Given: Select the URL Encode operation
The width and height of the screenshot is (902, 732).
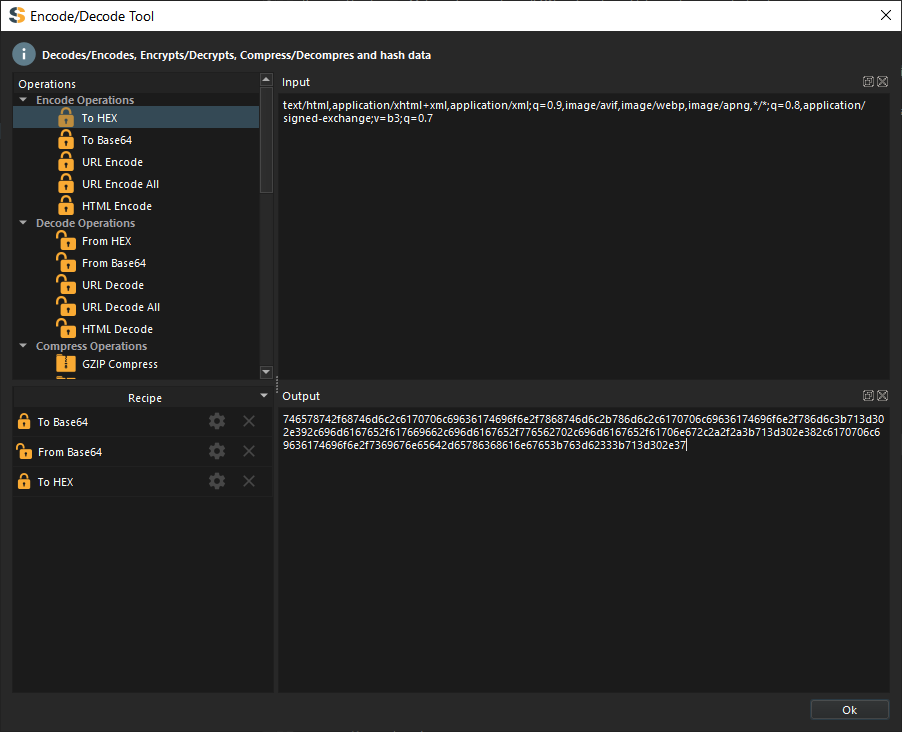Looking at the screenshot, I should [x=112, y=162].
